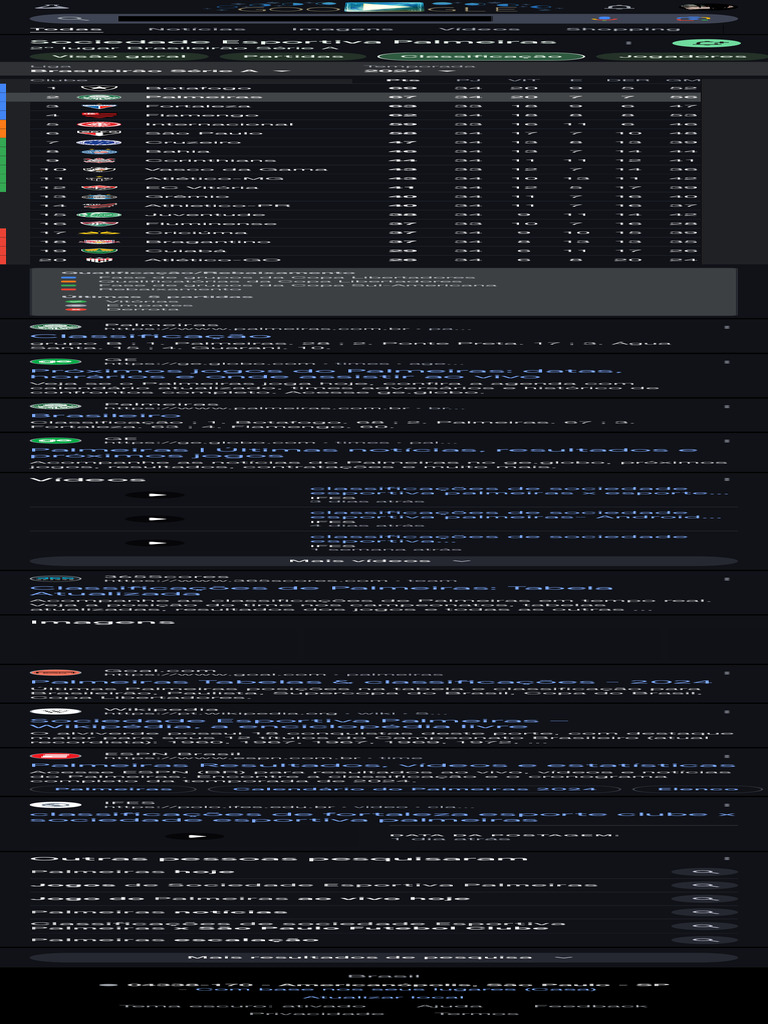Click 'Atualizar local' in the footer
The height and width of the screenshot is (1024, 768).
(383, 997)
